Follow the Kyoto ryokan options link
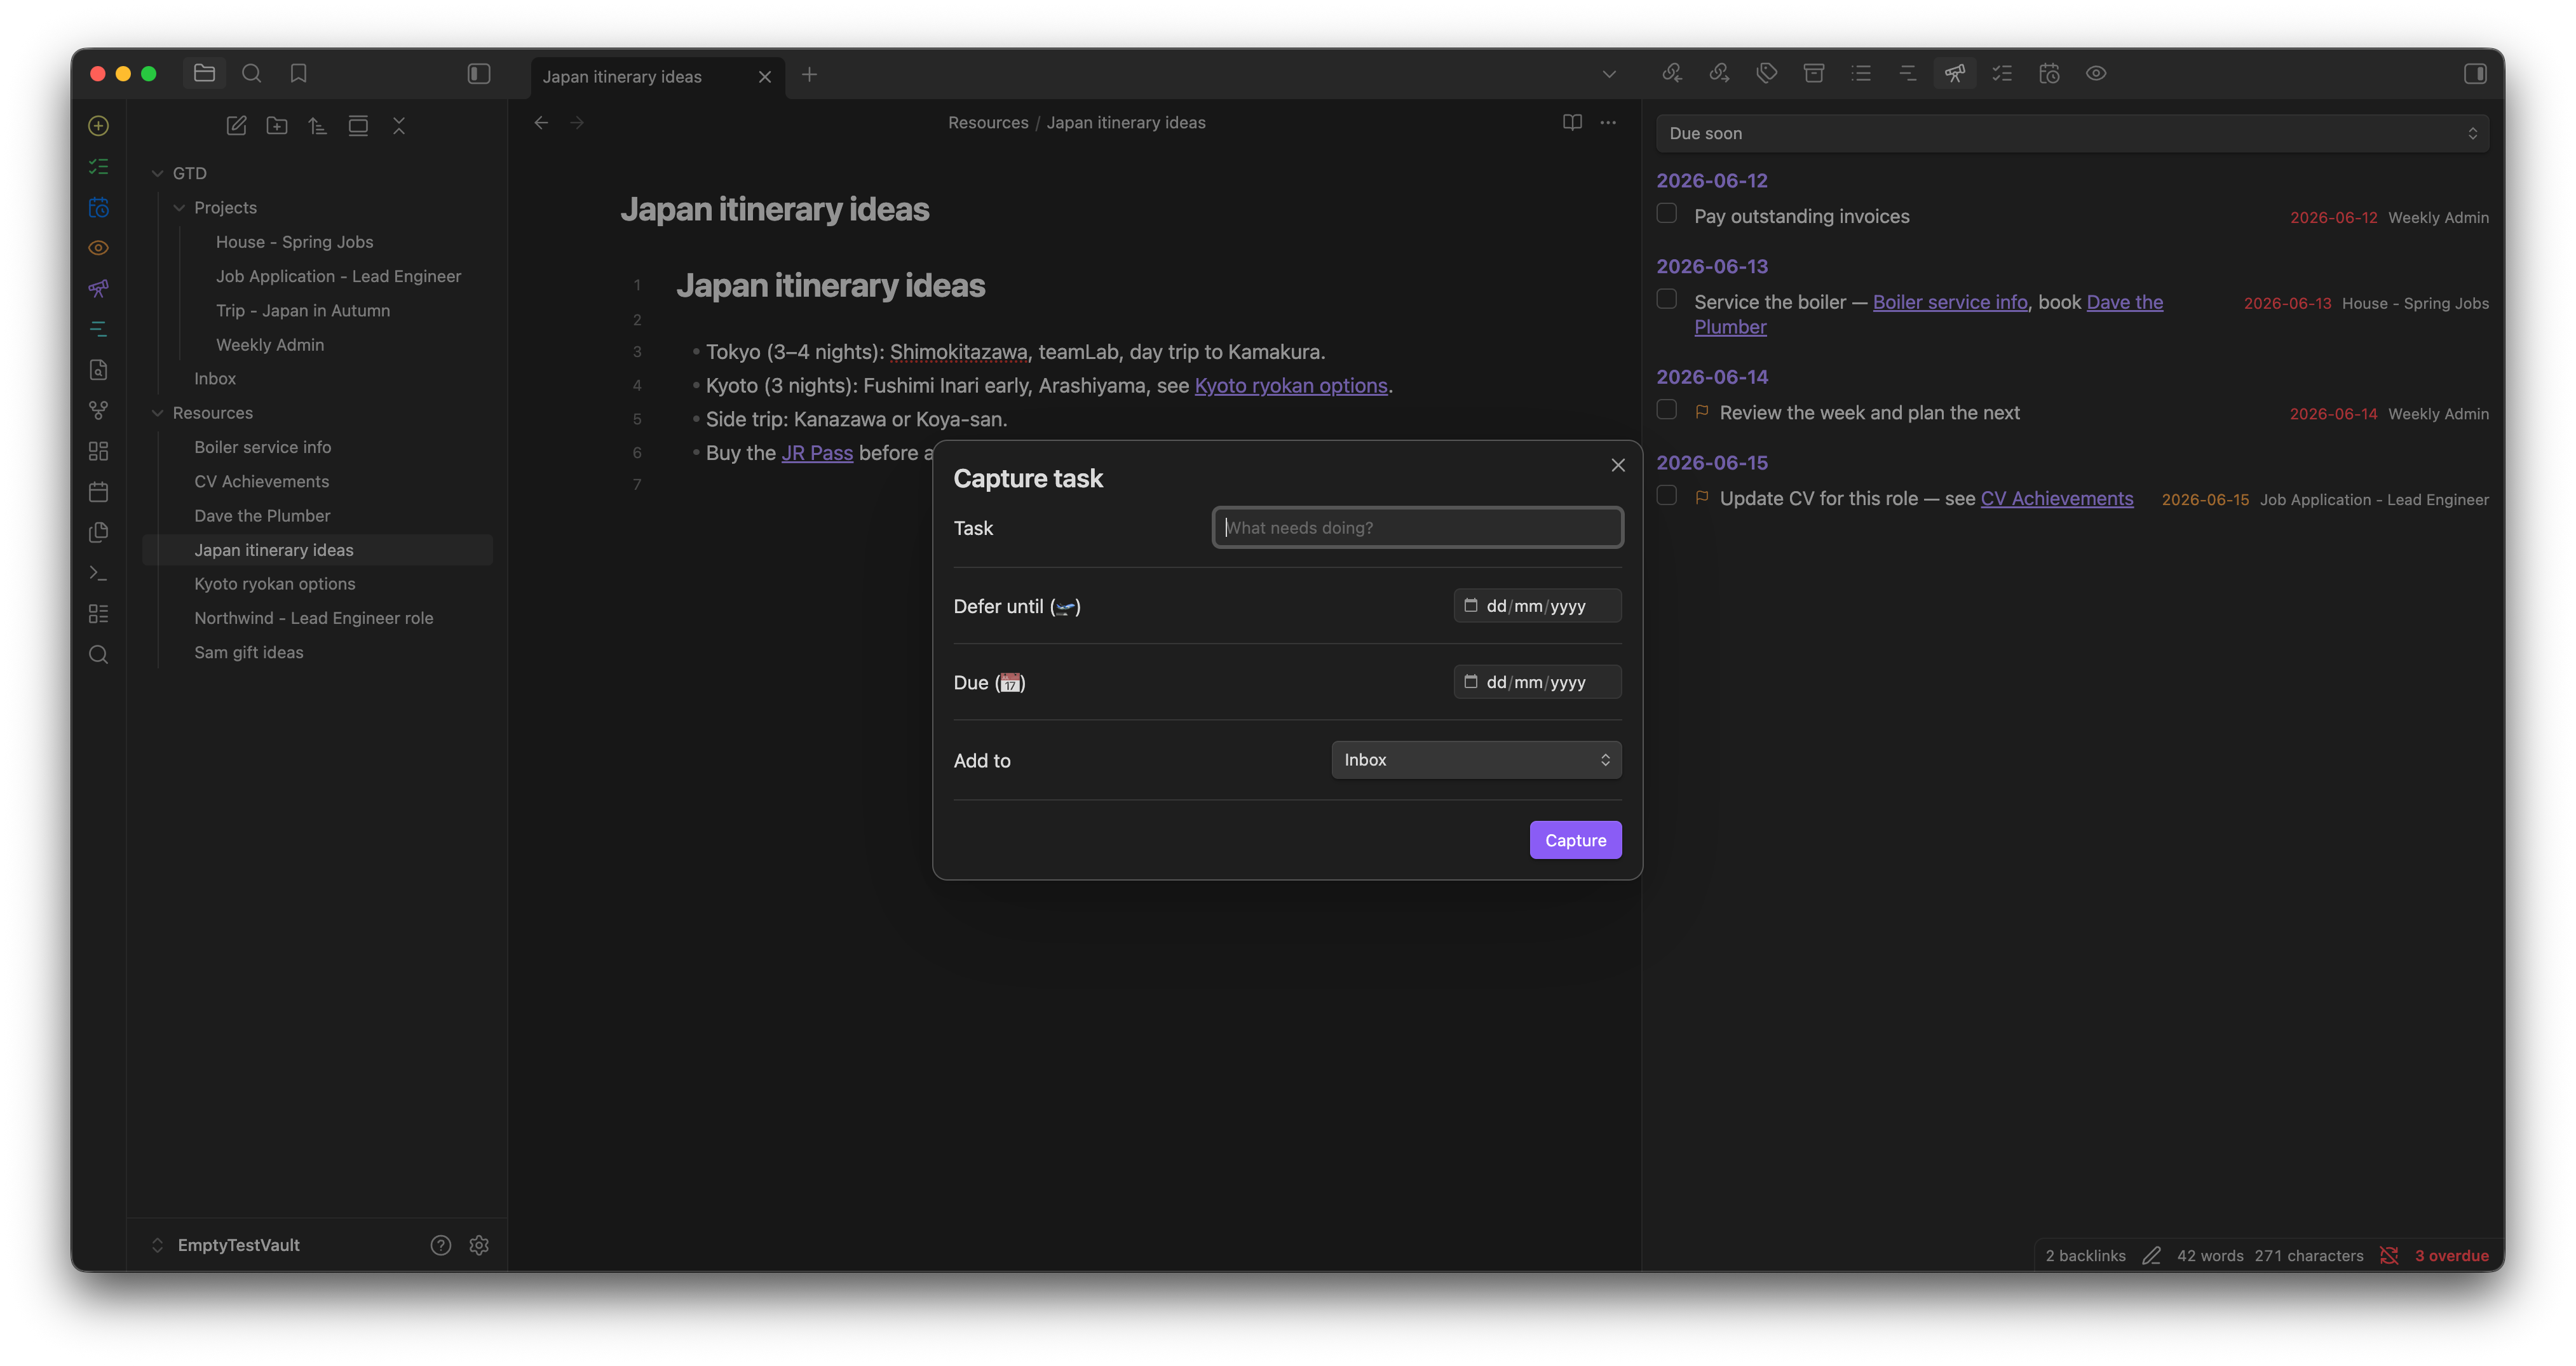Screen dimensions: 2576x1366 1290,386
